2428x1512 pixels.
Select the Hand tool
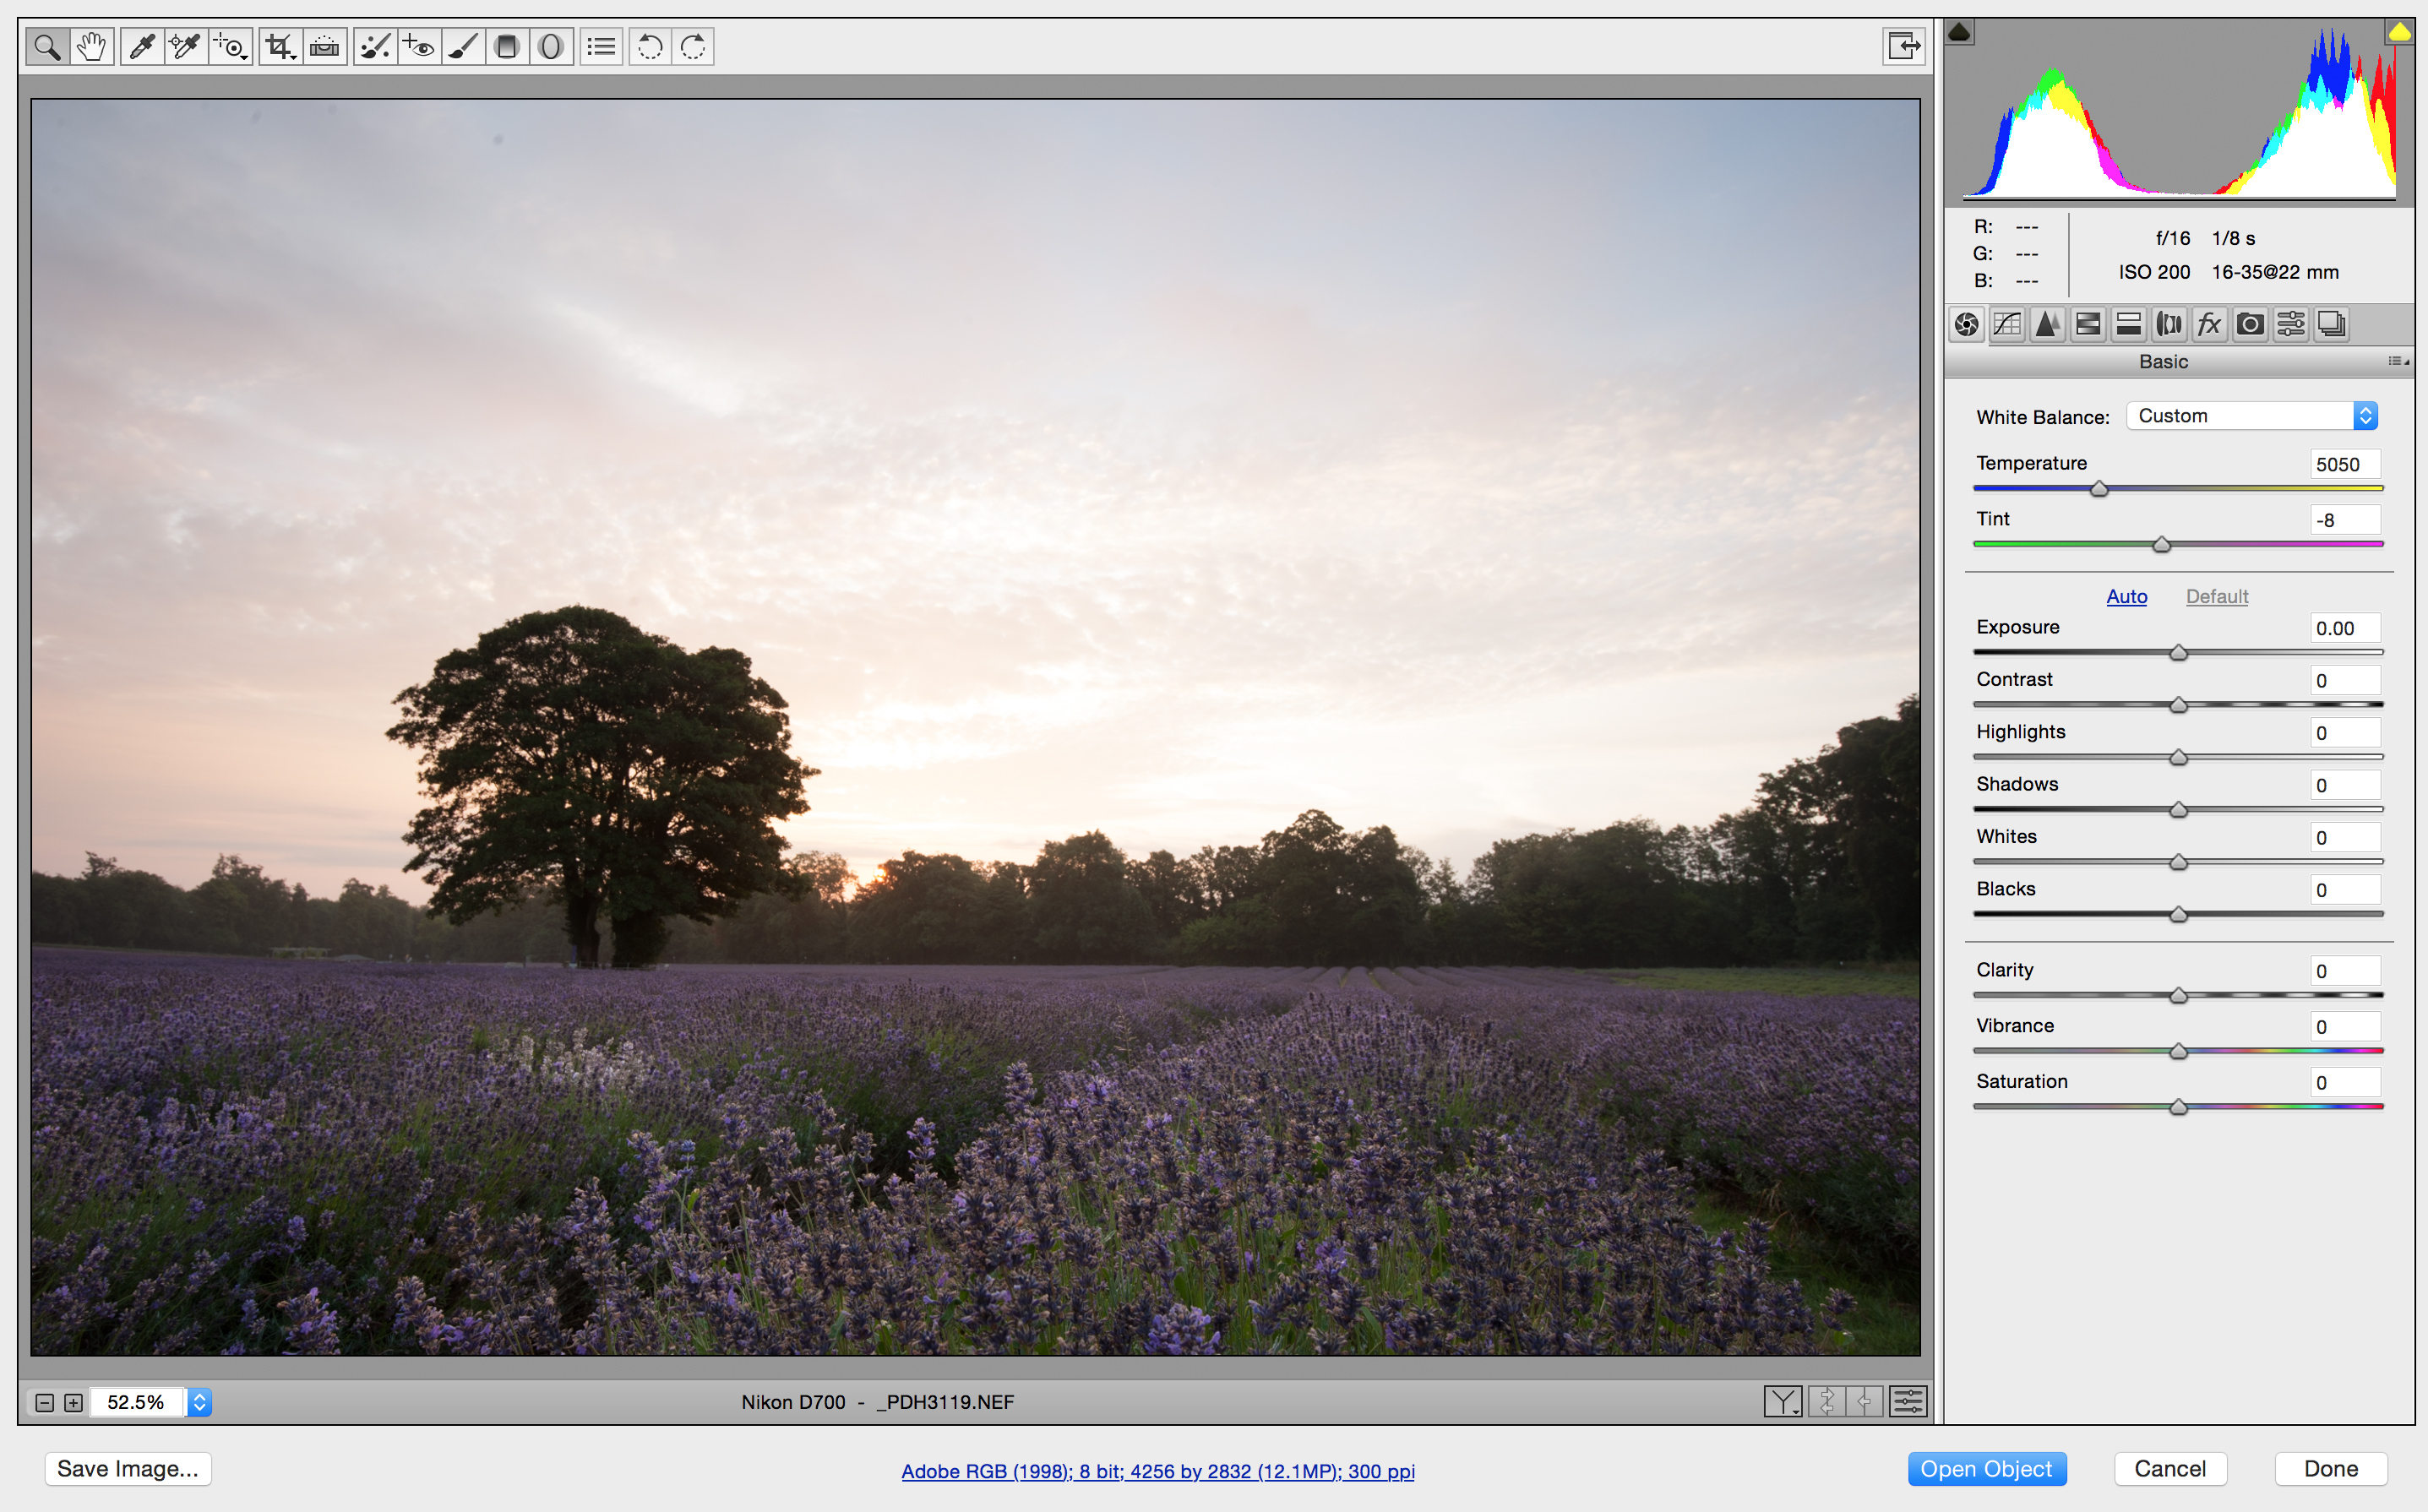click(x=91, y=47)
